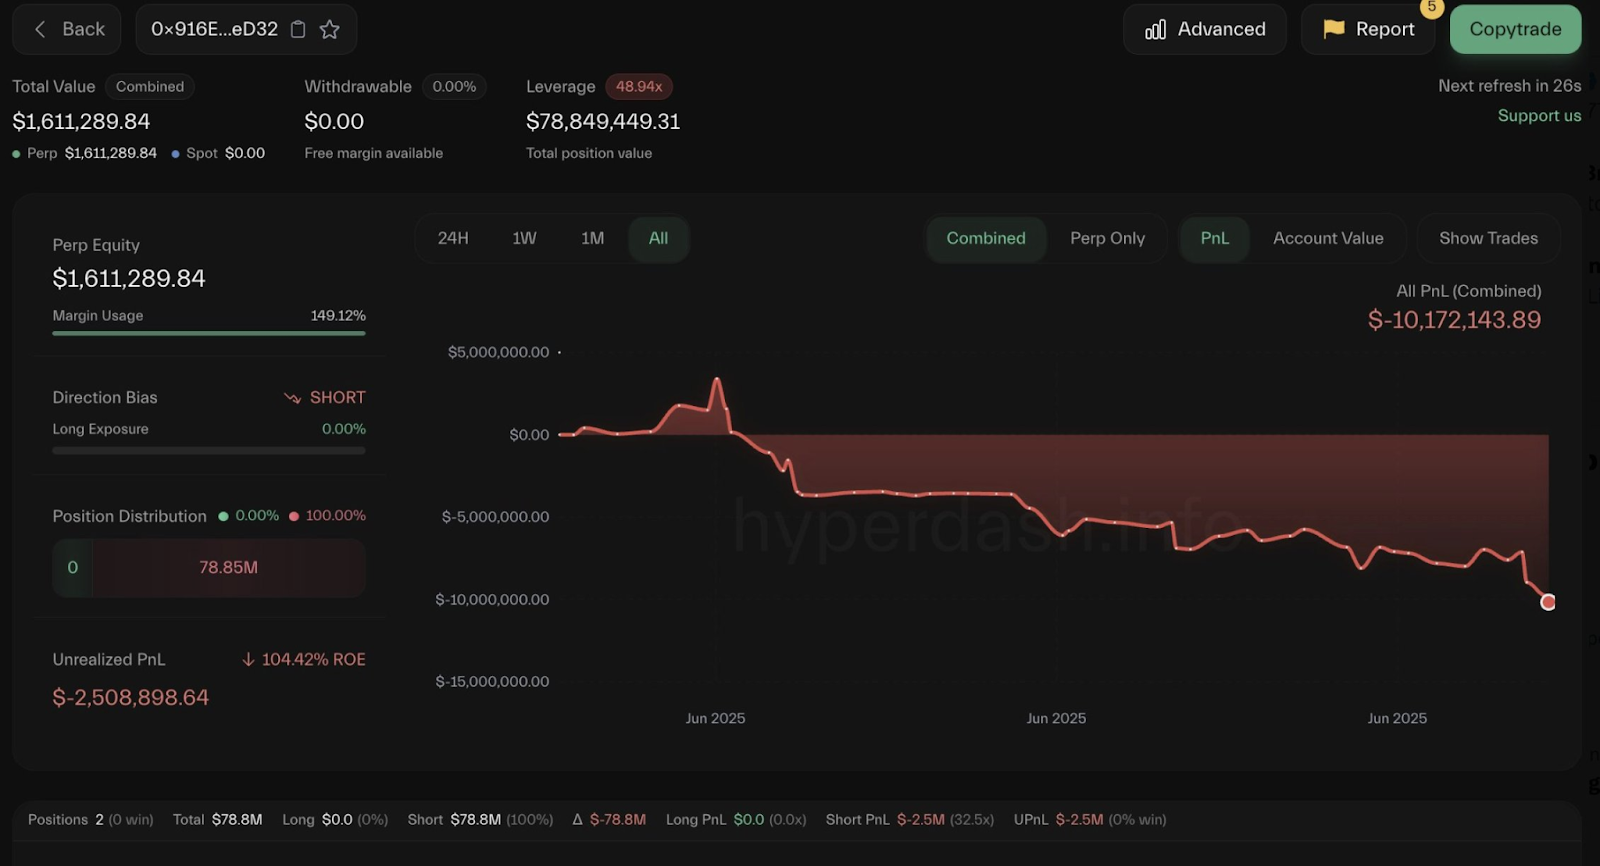Viewport: 1600px width, 866px height.
Task: Click the 149.12% margin usage value
Action: (x=338, y=316)
